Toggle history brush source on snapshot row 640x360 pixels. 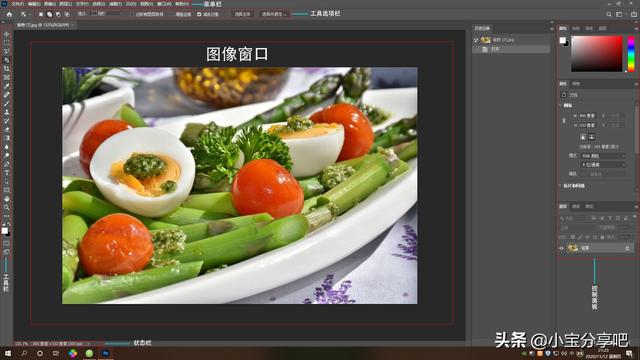[x=476, y=40]
